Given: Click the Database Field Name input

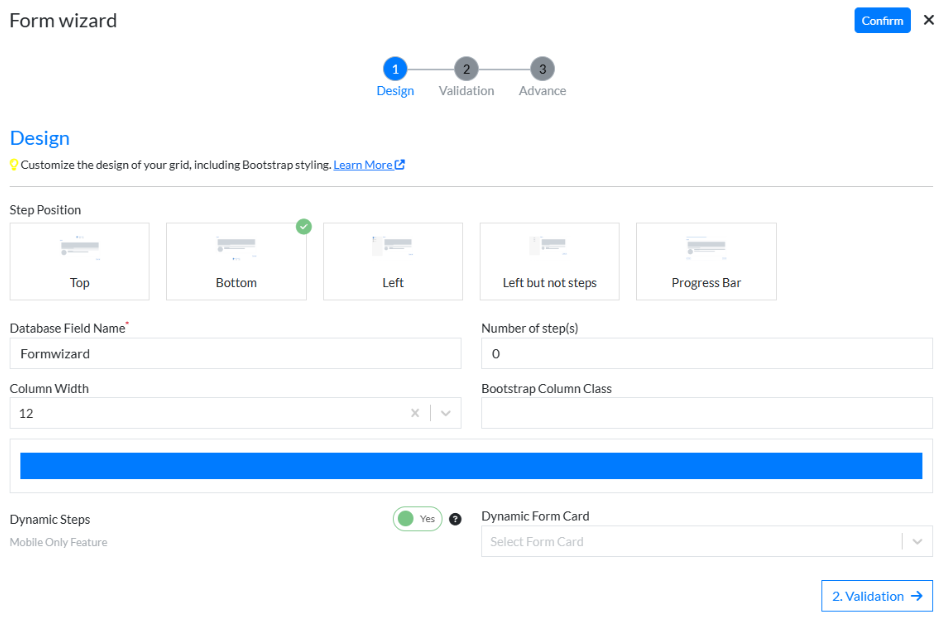Looking at the screenshot, I should [x=235, y=353].
